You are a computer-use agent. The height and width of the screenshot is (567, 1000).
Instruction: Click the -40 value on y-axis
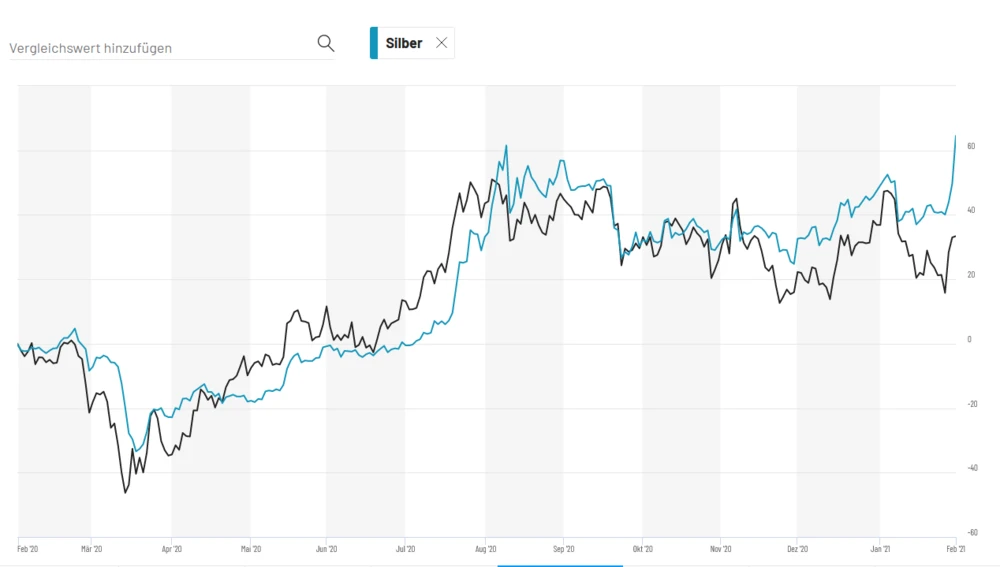(x=969, y=468)
